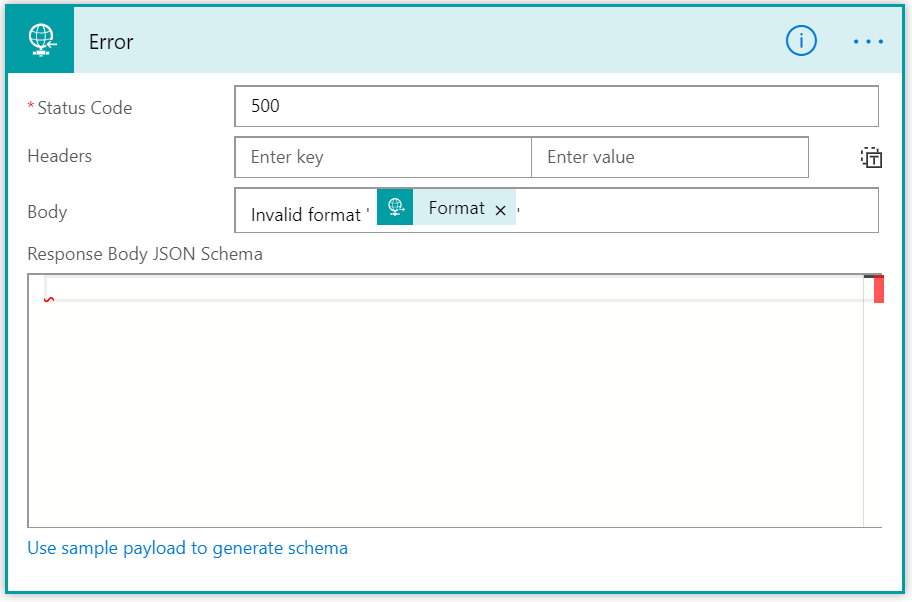Click the globe icon on Format token
This screenshot has width=912, height=602.
(x=395, y=207)
